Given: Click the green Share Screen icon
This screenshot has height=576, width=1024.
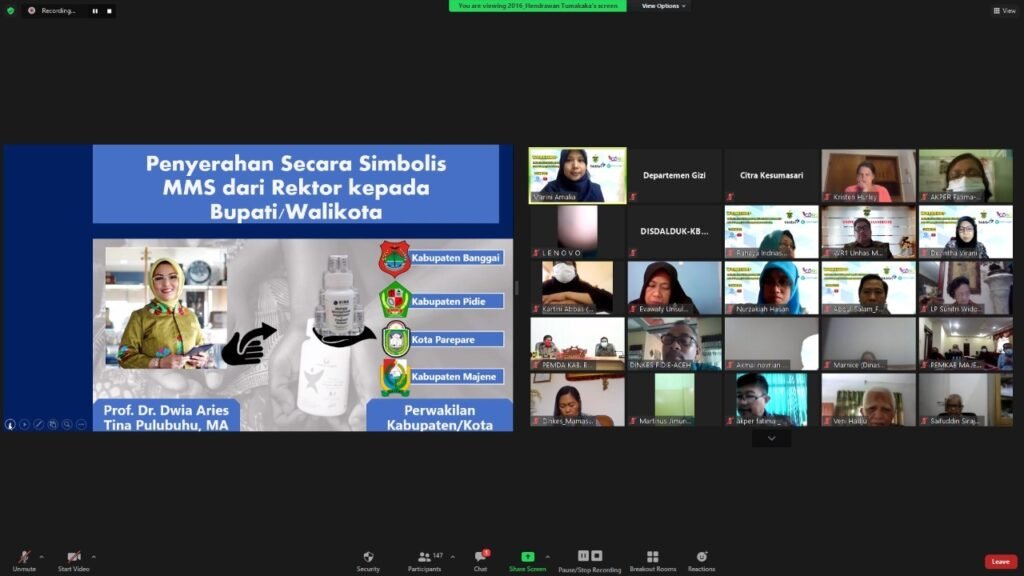Looking at the screenshot, I should [527, 557].
